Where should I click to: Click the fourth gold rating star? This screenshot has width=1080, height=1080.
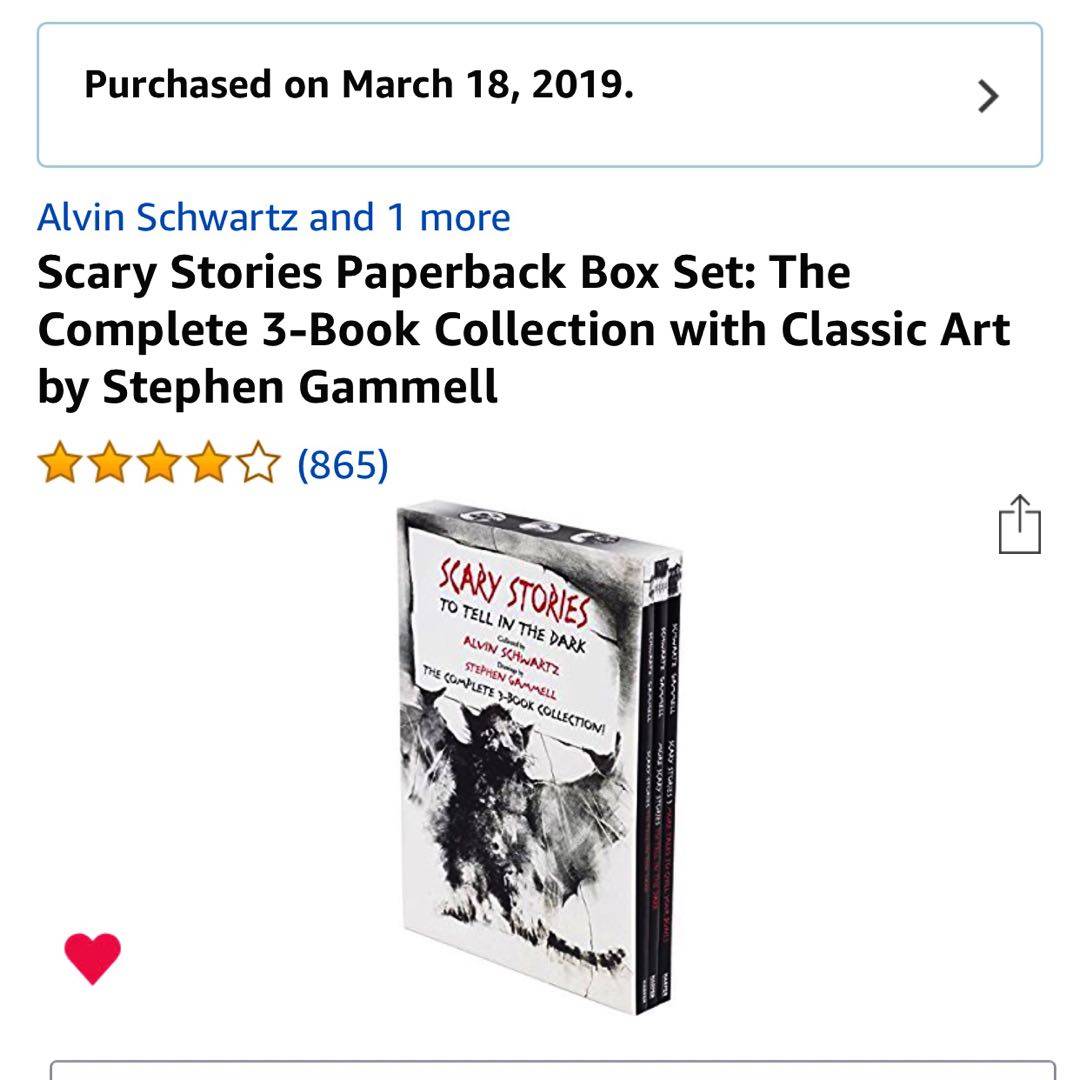(209, 463)
